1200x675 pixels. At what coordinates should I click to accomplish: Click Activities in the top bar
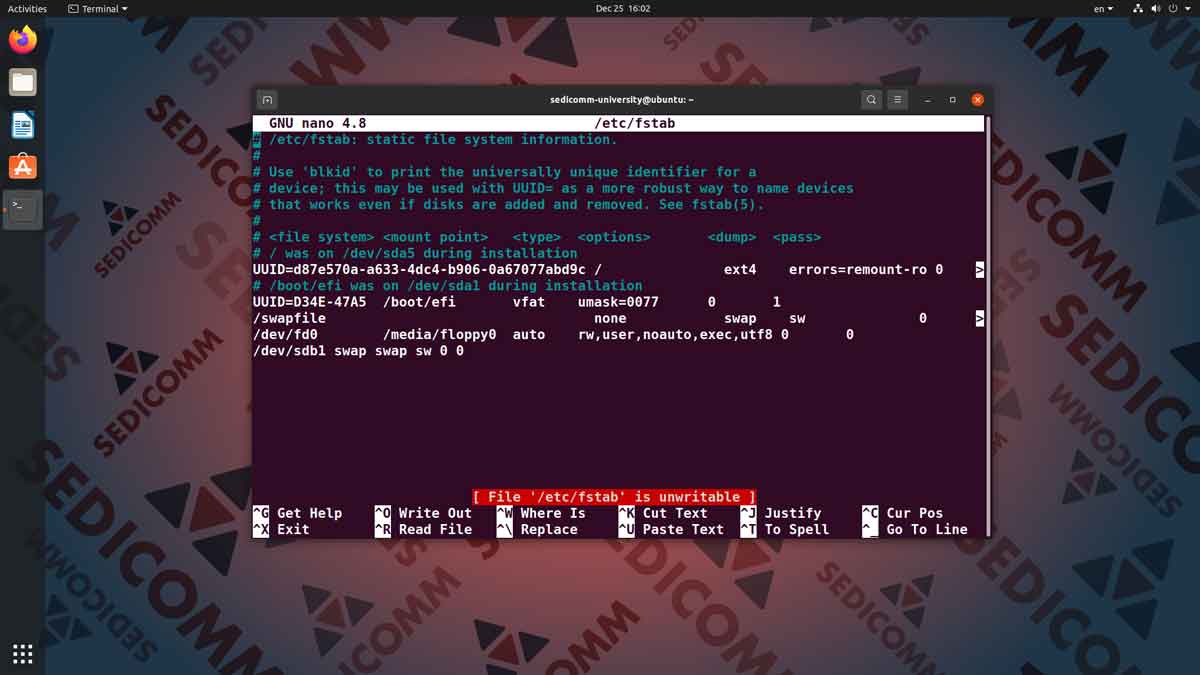27,8
